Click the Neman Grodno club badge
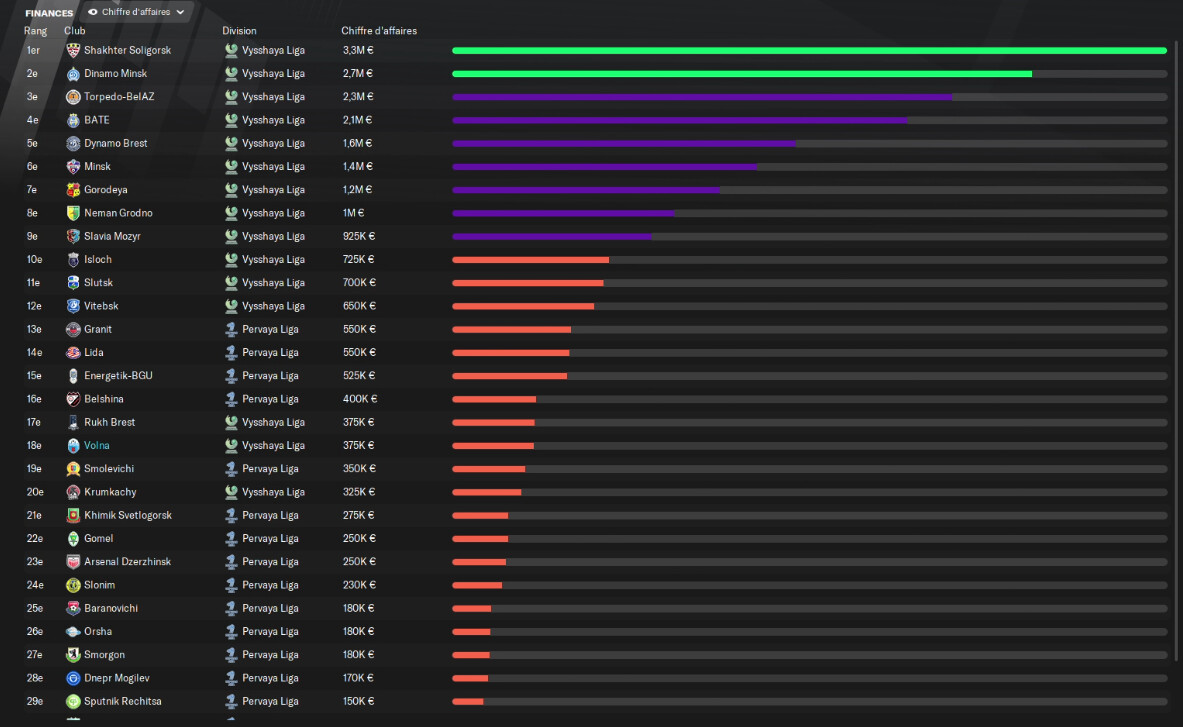 pyautogui.click(x=73, y=213)
